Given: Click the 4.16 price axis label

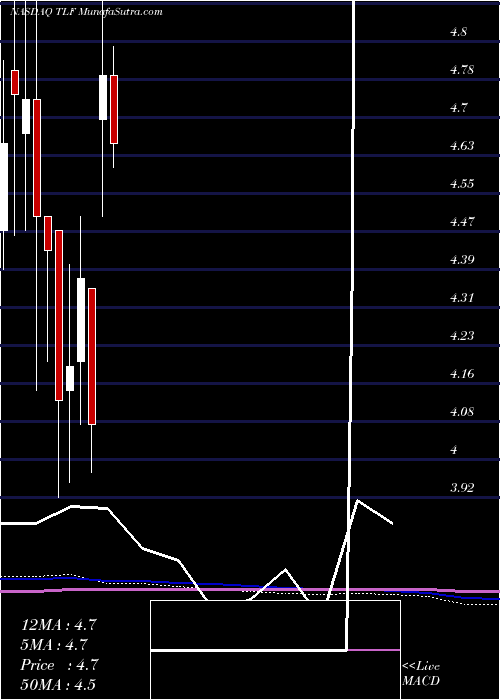Looking at the screenshot, I should 462,374.
